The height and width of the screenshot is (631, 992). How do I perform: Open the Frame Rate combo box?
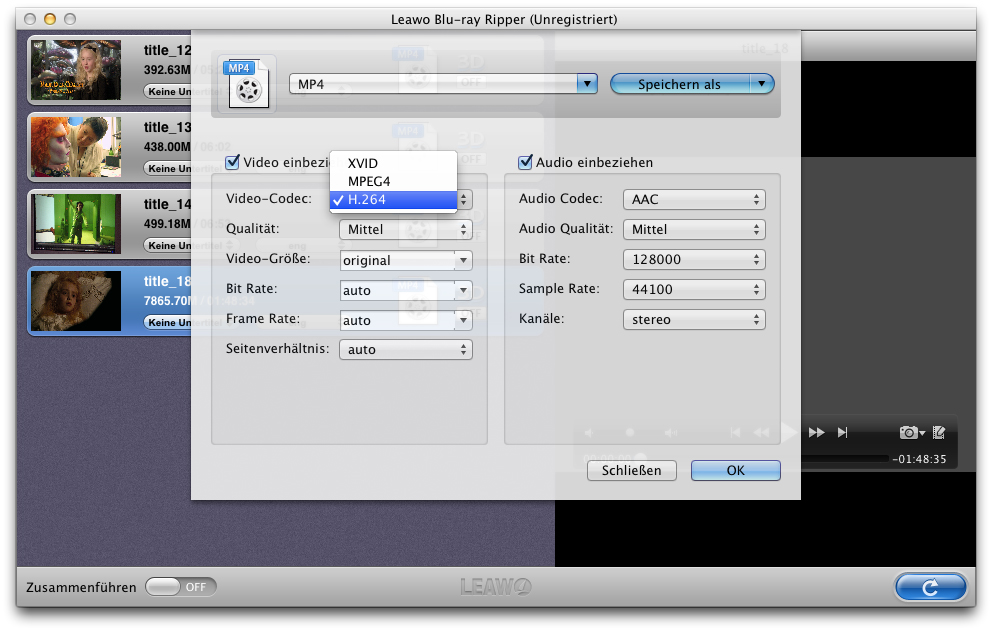click(x=406, y=320)
